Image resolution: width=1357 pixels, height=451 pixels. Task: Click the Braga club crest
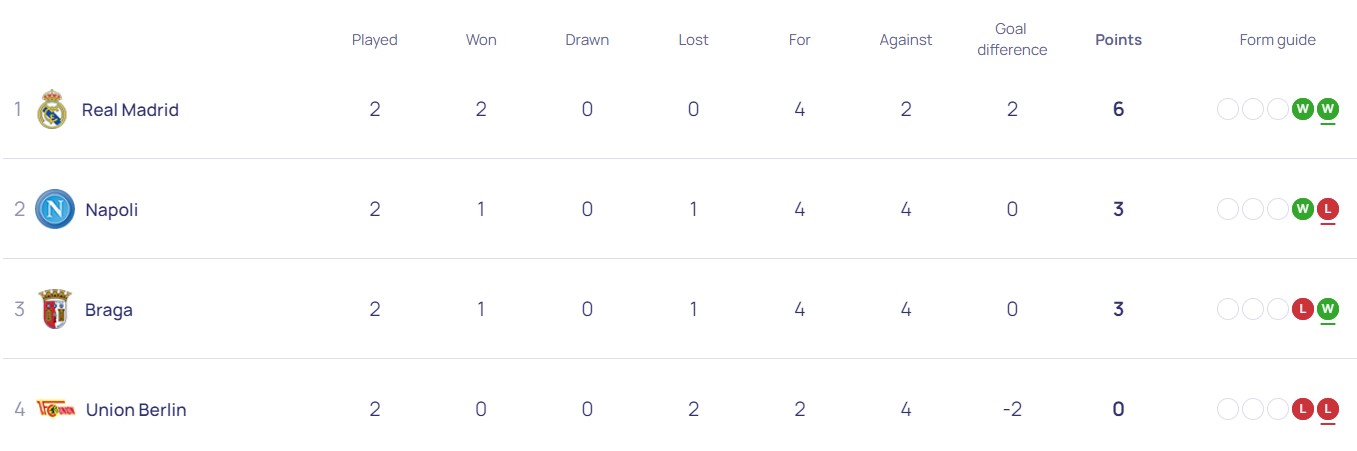tap(55, 310)
